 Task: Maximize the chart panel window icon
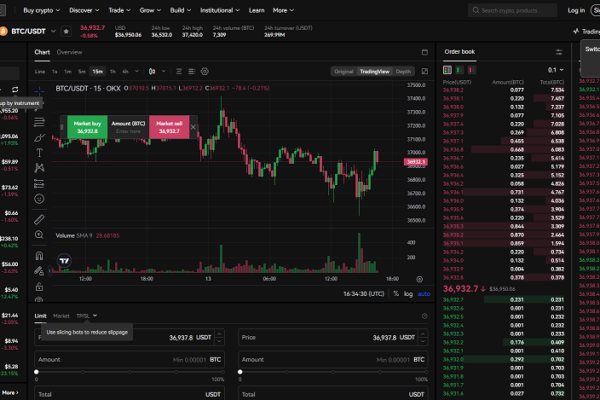pos(425,52)
